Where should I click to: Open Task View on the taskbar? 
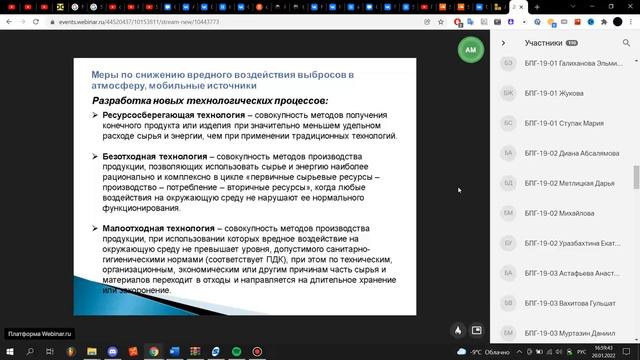(50, 351)
